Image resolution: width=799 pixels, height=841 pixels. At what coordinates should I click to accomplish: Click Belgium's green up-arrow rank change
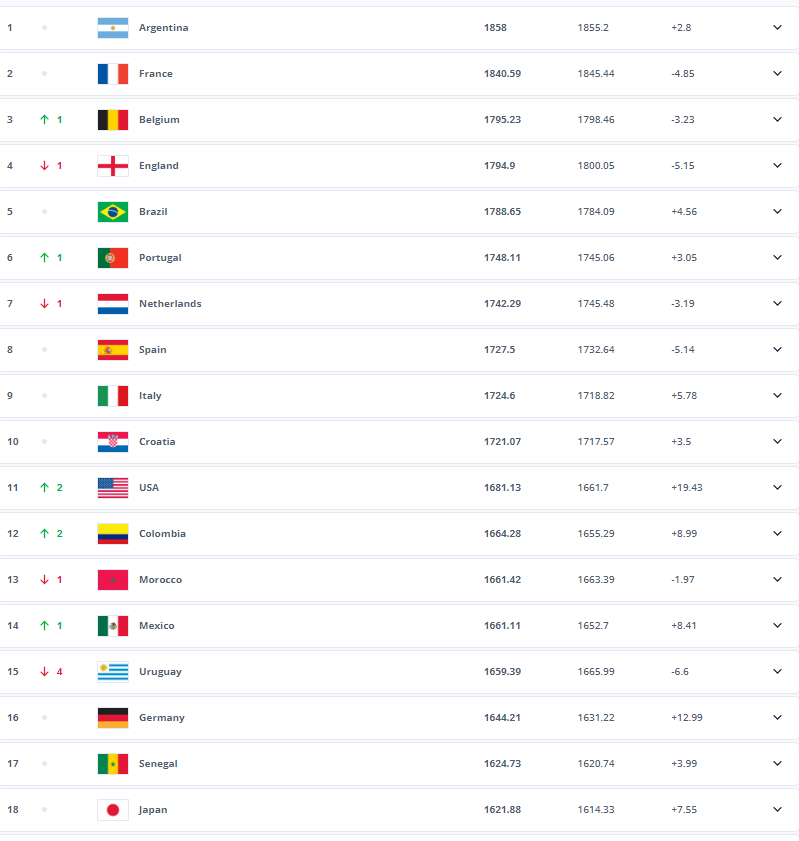44,120
